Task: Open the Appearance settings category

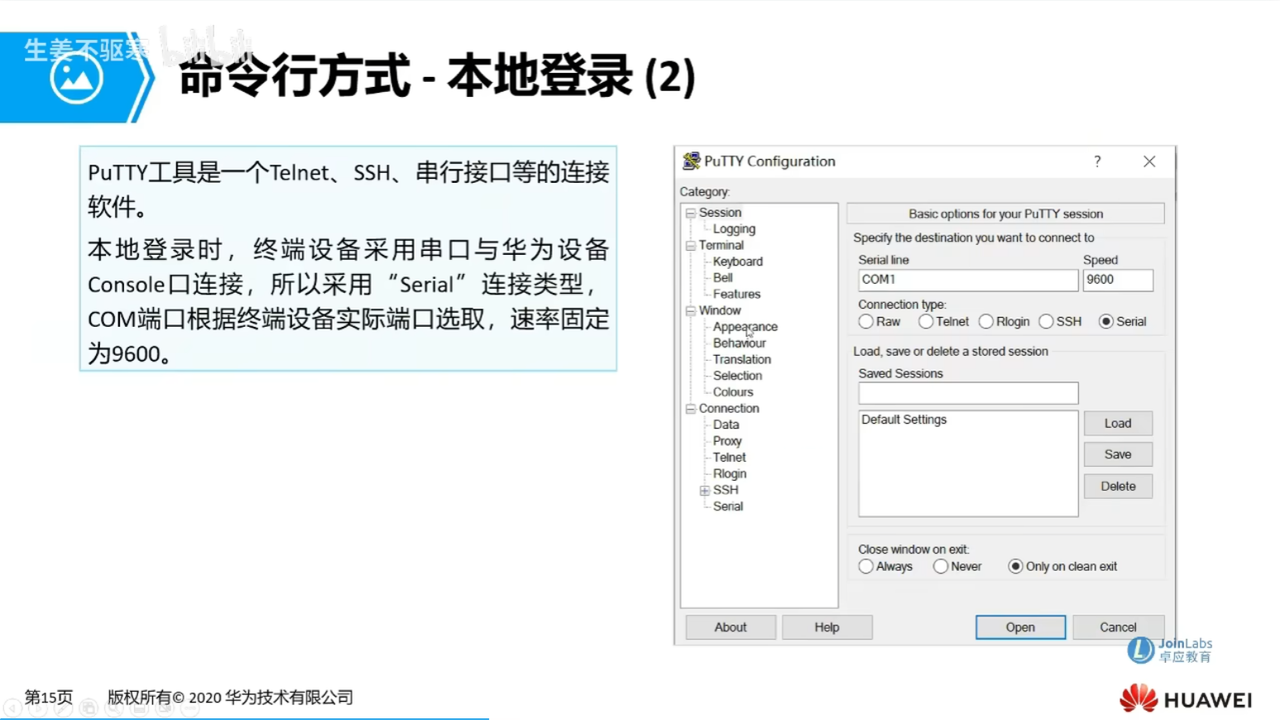Action: click(745, 327)
